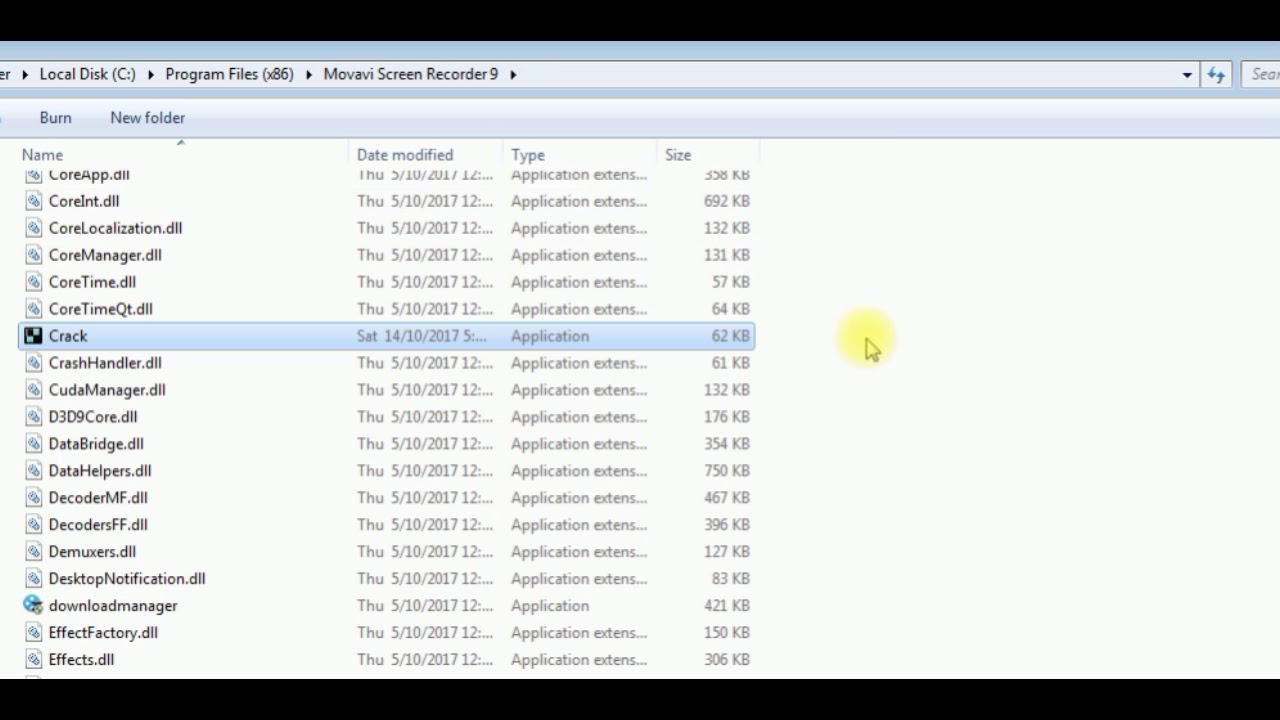Select the Effects.dll file name
Screen dimensions: 1280x720
pos(81,660)
